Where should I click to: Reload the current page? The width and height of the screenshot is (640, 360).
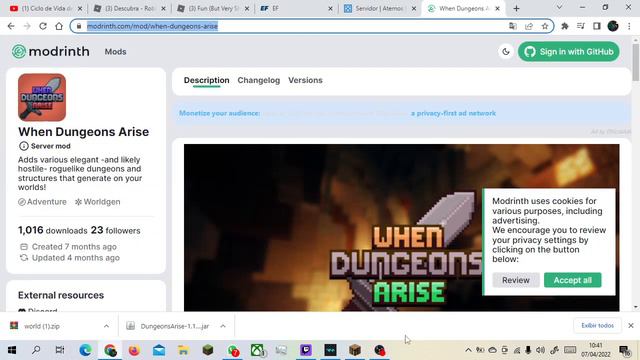click(43, 26)
